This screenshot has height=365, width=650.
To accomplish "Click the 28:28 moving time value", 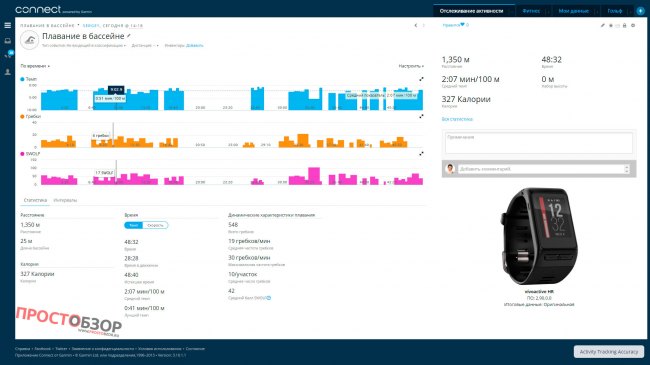I will coord(131,258).
